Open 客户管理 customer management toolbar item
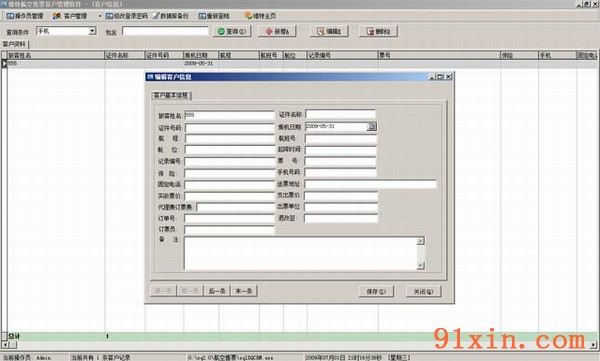This screenshot has height=361, width=600. tap(70, 16)
